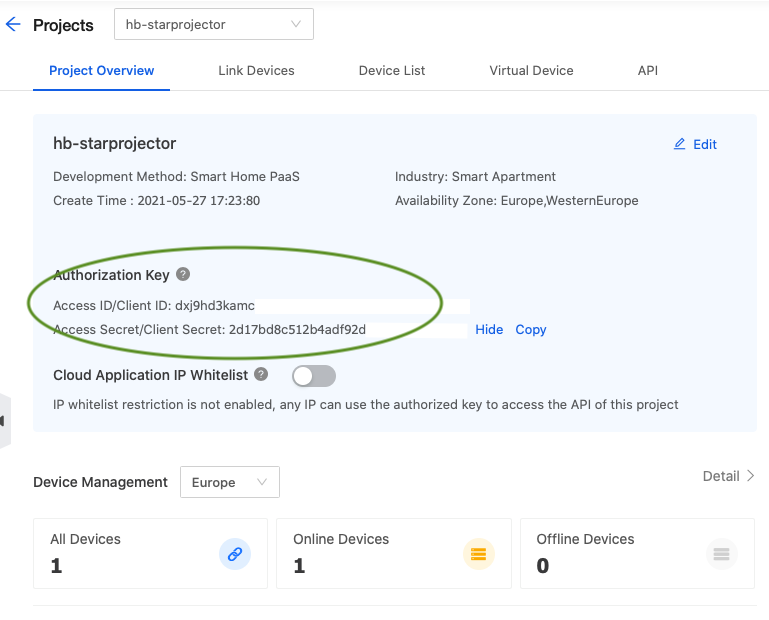Go to the API tab
The width and height of the screenshot is (769, 620).
coord(648,71)
